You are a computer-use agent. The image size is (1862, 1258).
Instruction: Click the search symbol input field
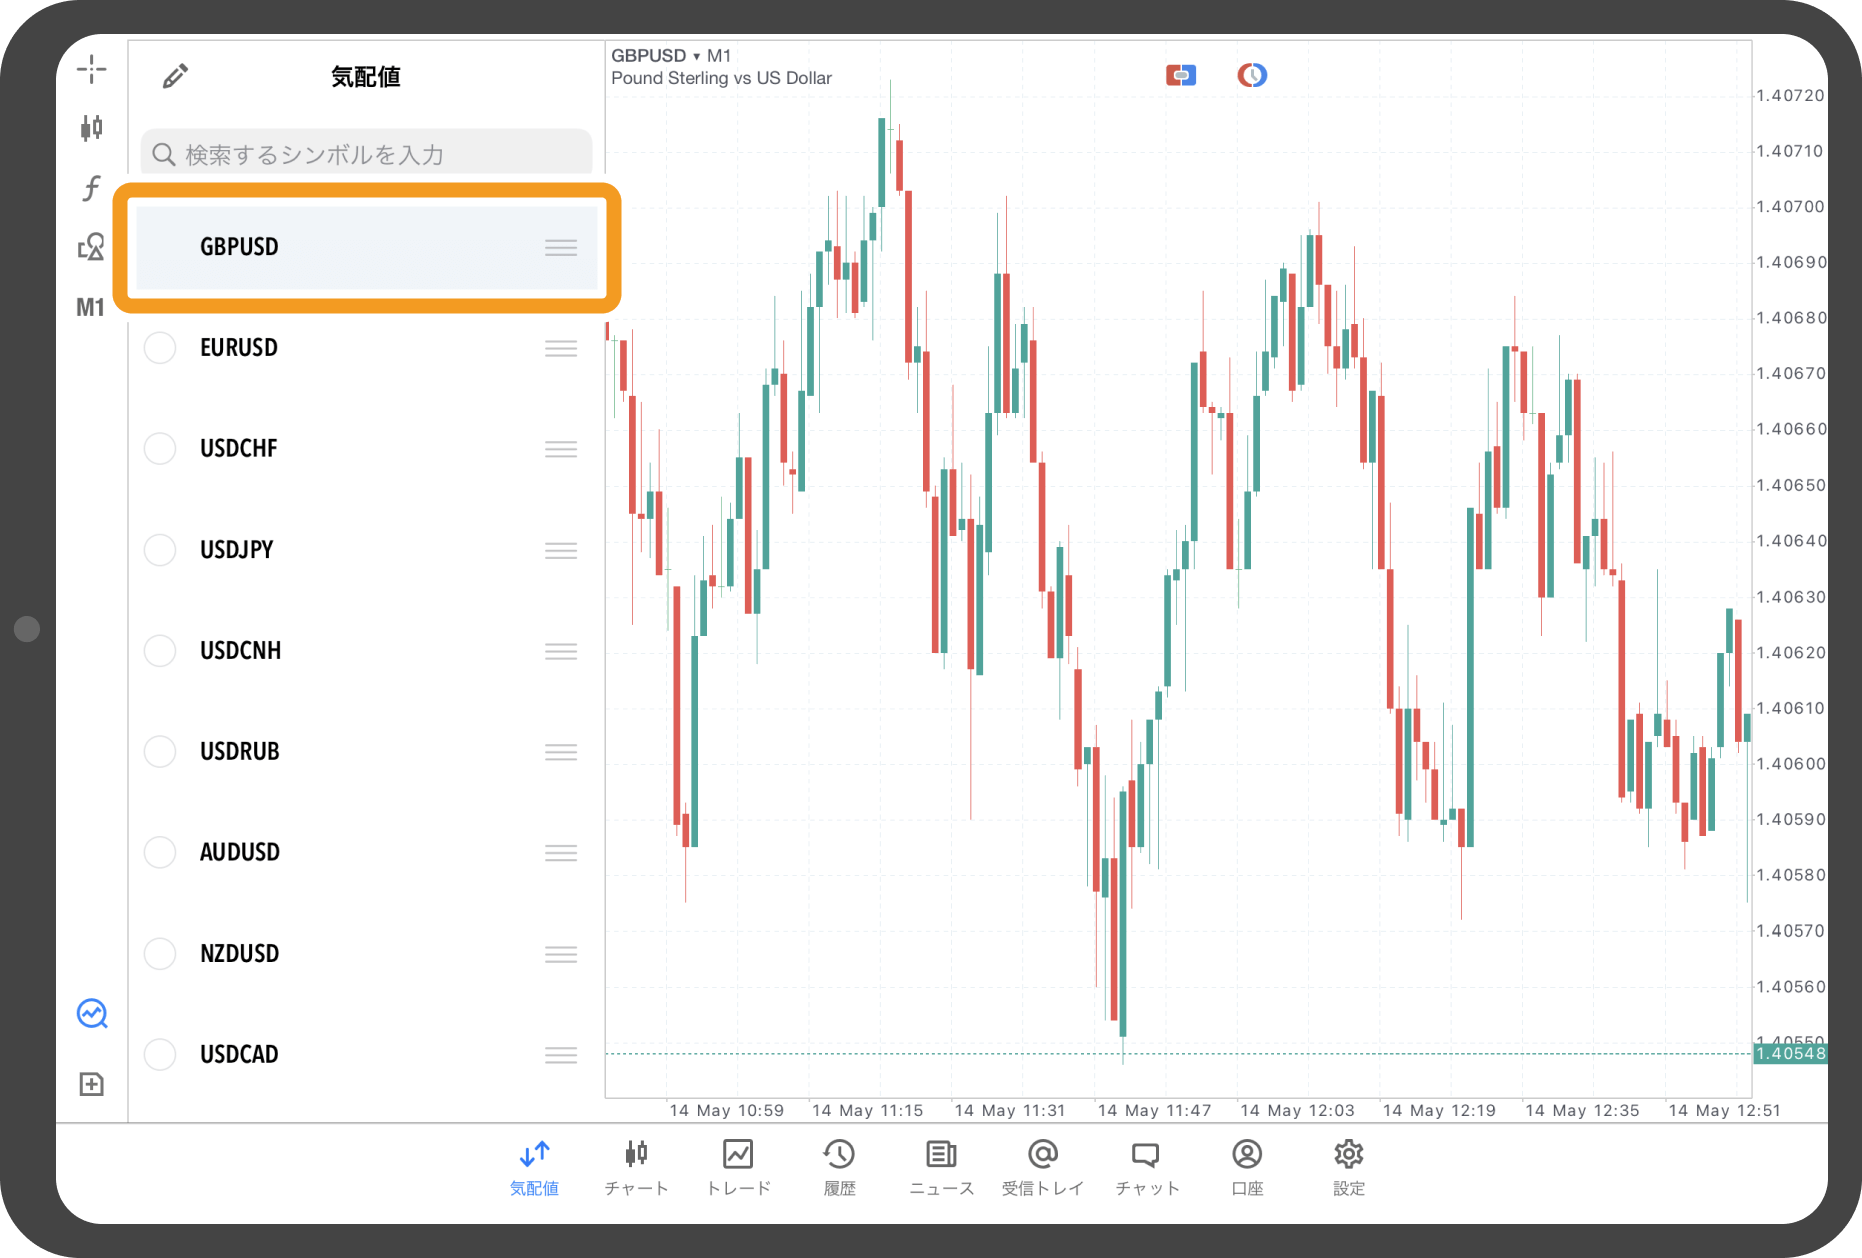pyautogui.click(x=366, y=154)
